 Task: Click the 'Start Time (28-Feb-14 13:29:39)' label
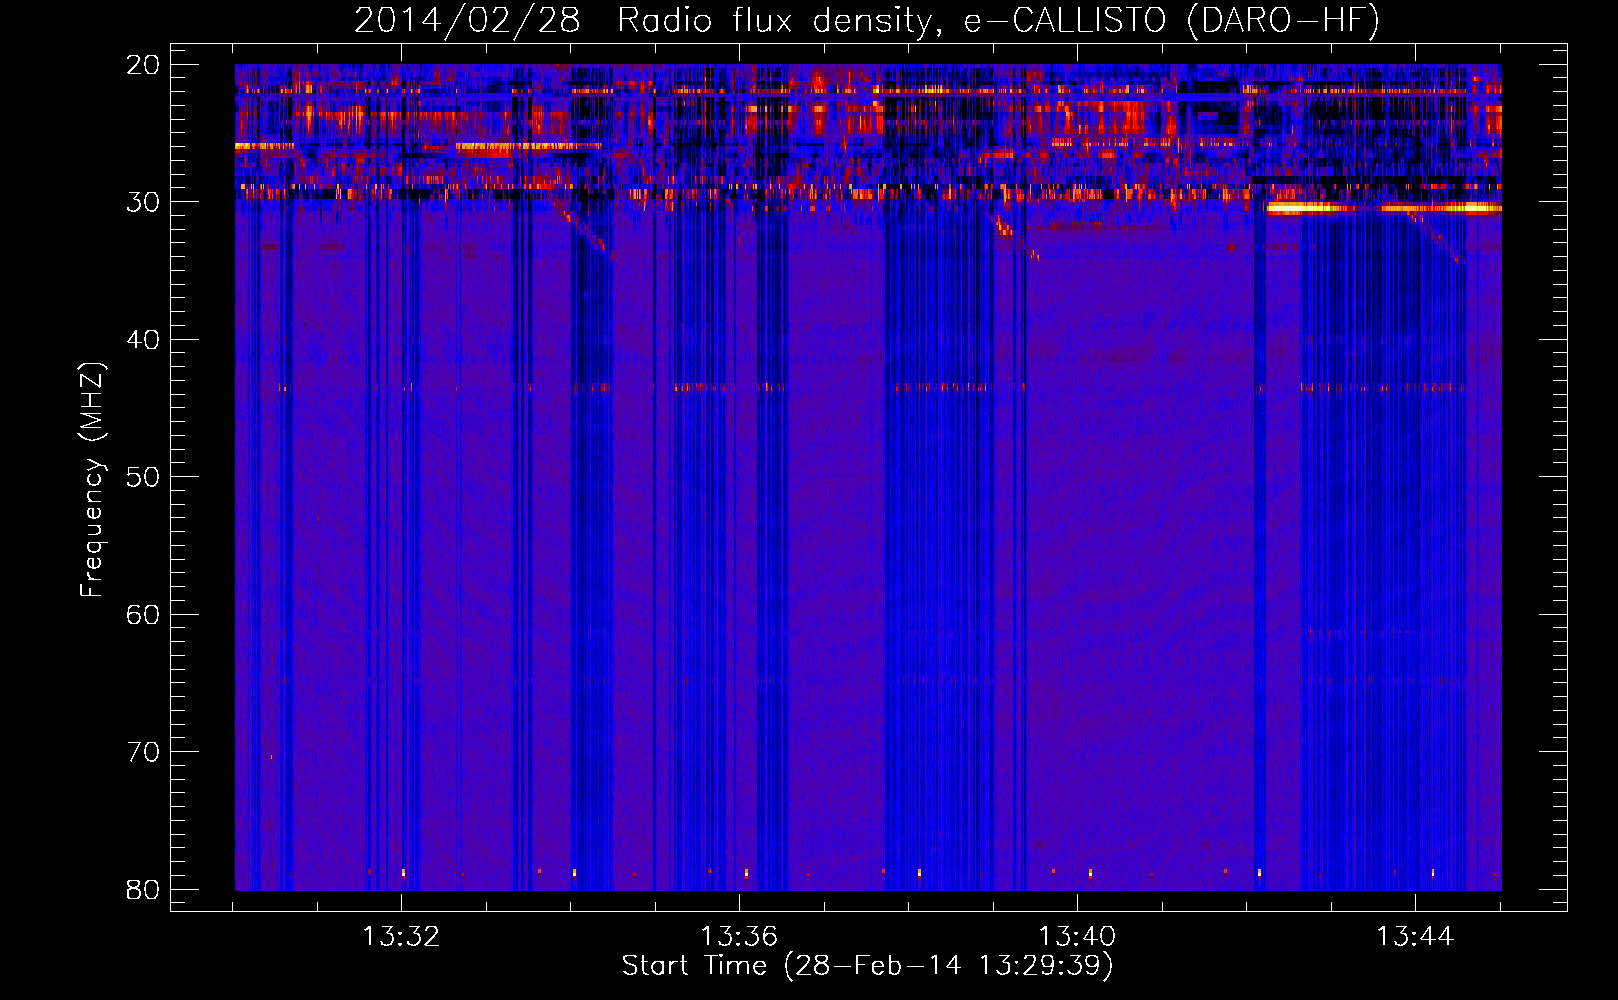(x=867, y=966)
